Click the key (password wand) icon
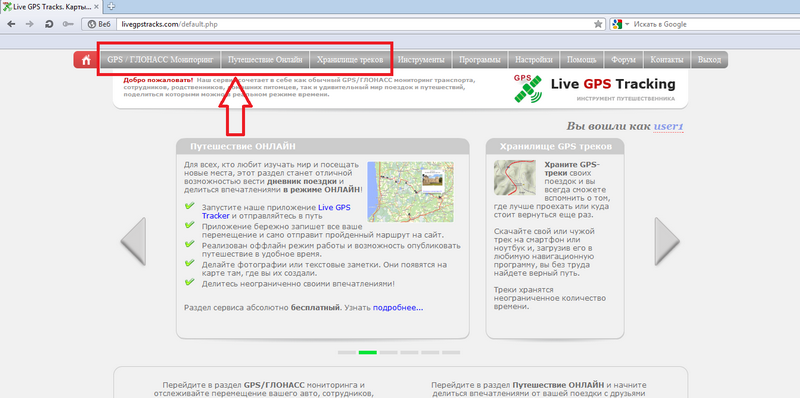 68,24
